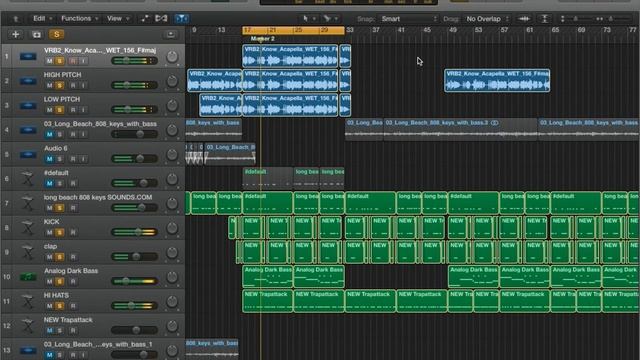This screenshot has height=360, width=640.
Task: Record-enable the clap track
Action: [x=73, y=257]
